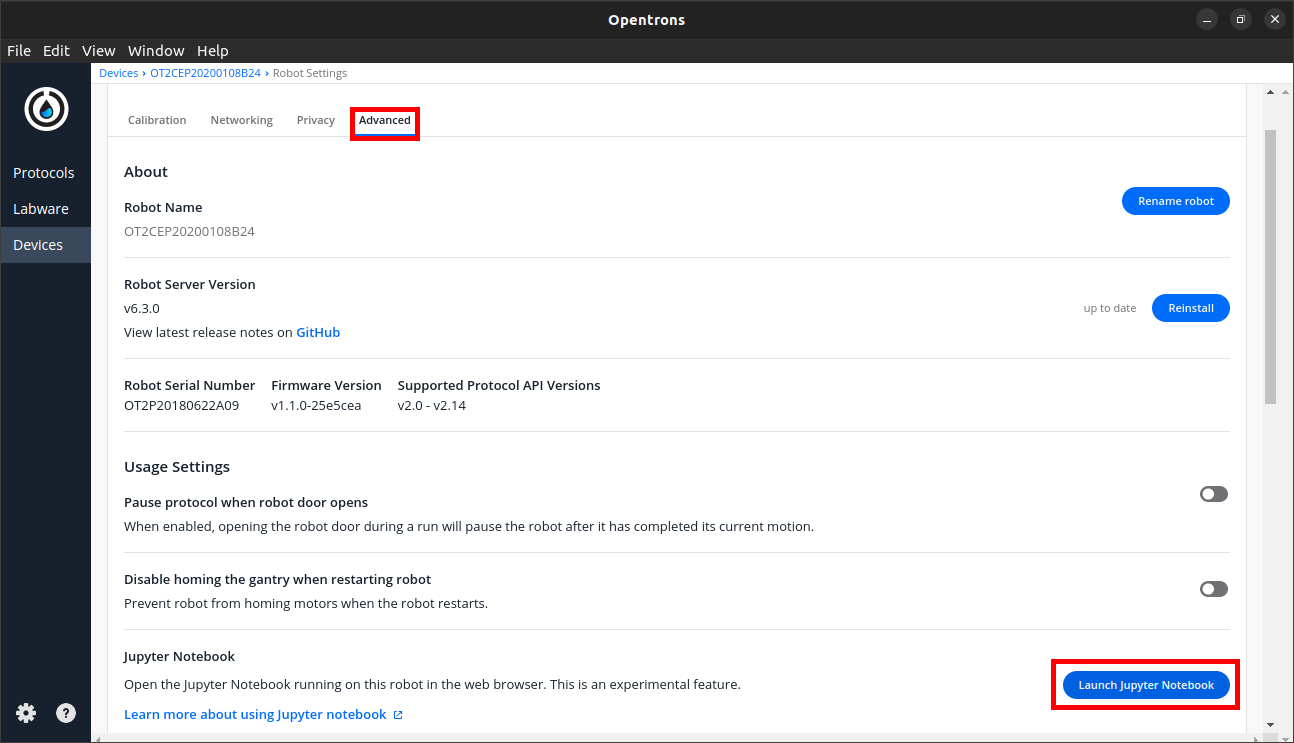
Task: Enable pause protocol when robot door opens
Action: pos(1213,494)
